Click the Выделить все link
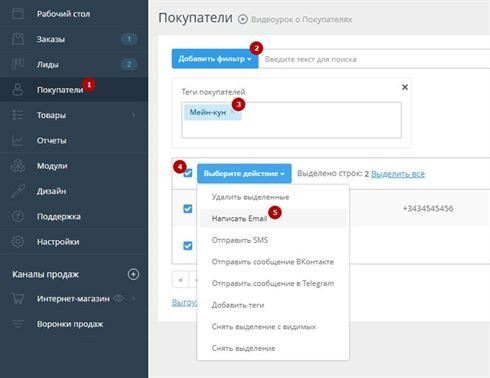This screenshot has width=490, height=378. point(398,174)
